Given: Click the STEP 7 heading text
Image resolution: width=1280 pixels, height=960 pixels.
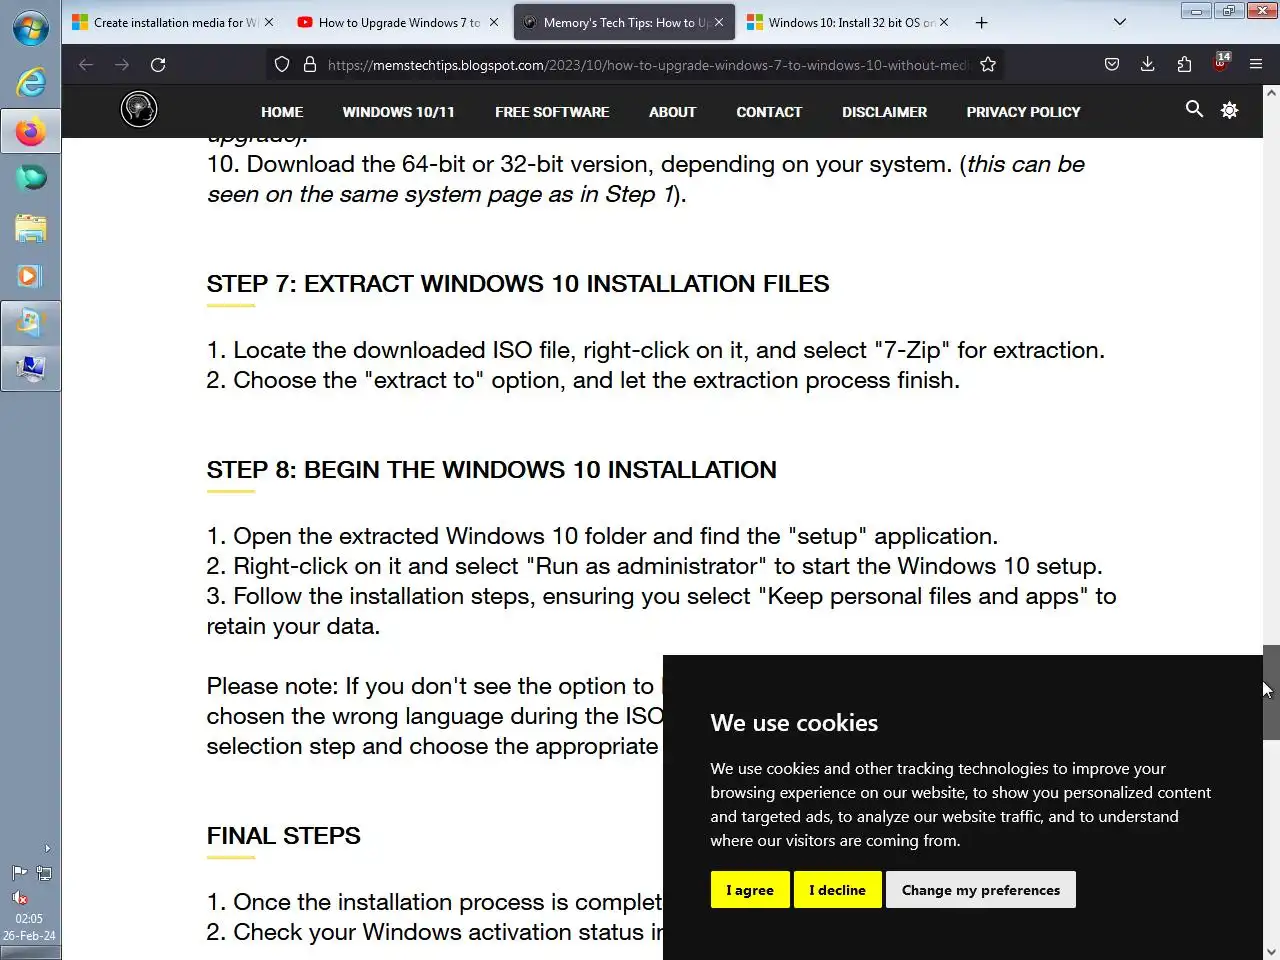Looking at the screenshot, I should (x=518, y=284).
